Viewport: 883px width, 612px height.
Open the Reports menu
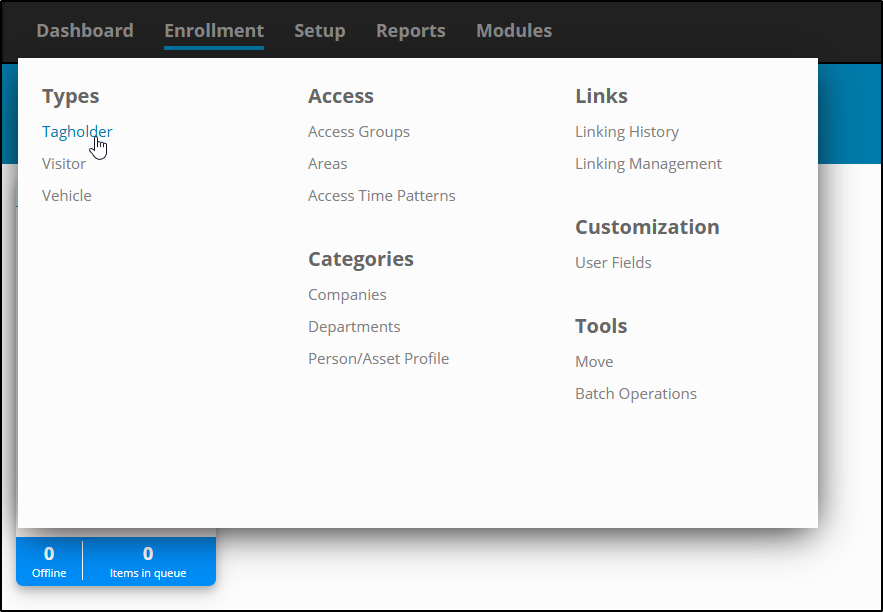point(411,30)
